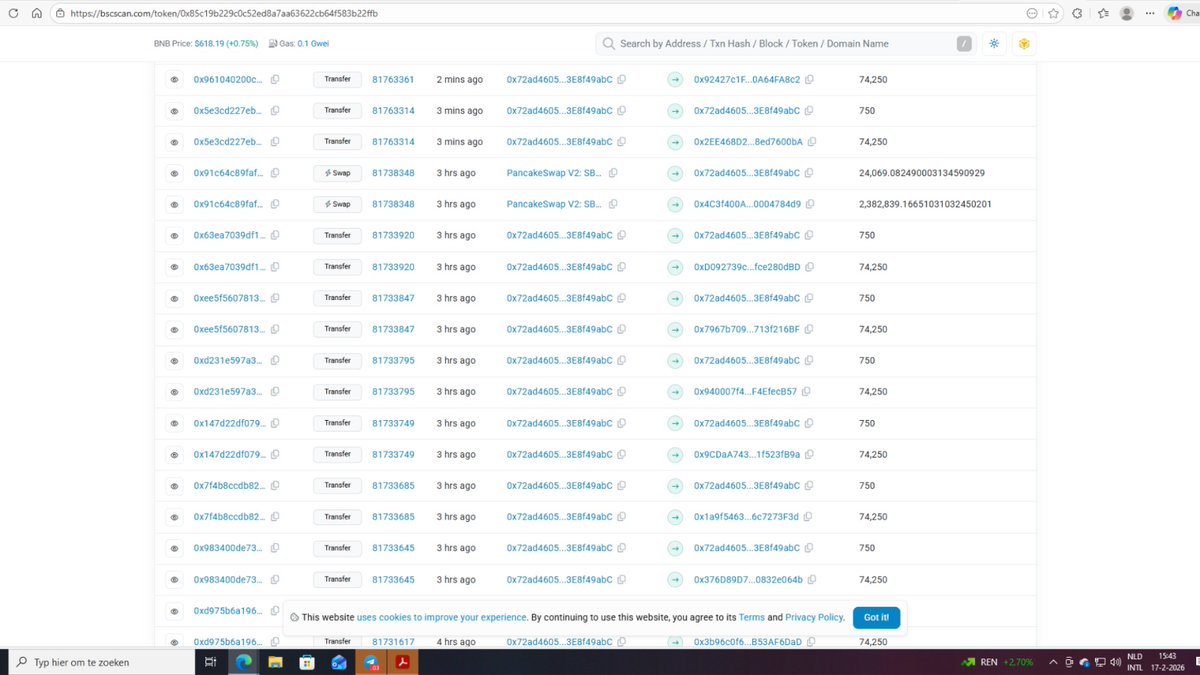This screenshot has width=1200, height=675.
Task: Open the BNB Price $618.19 link
Action: point(227,44)
